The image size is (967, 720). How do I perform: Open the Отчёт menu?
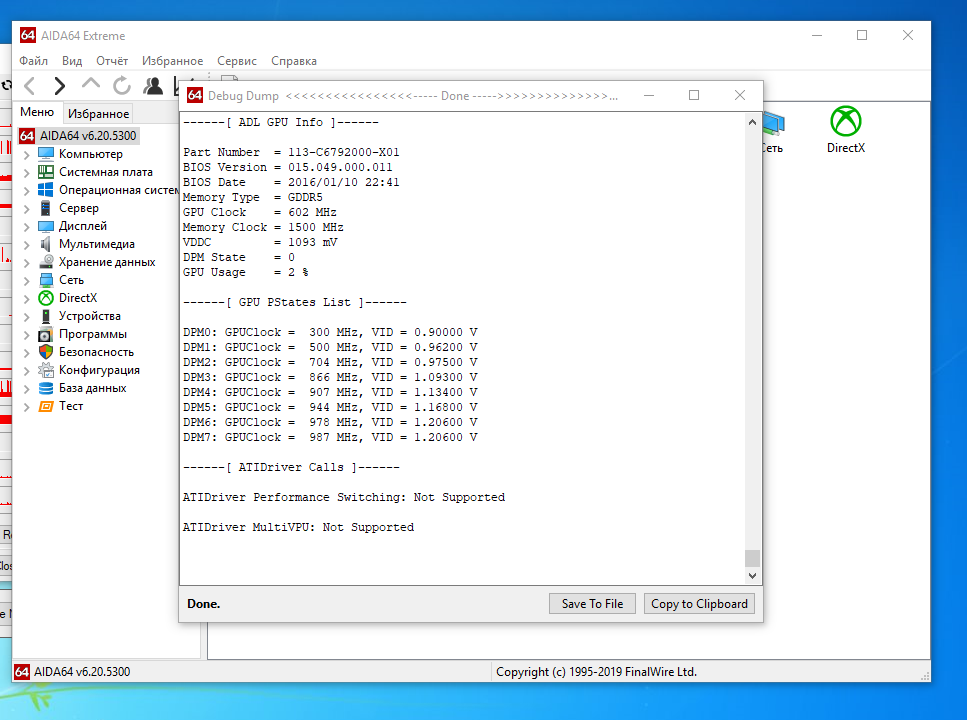[112, 60]
